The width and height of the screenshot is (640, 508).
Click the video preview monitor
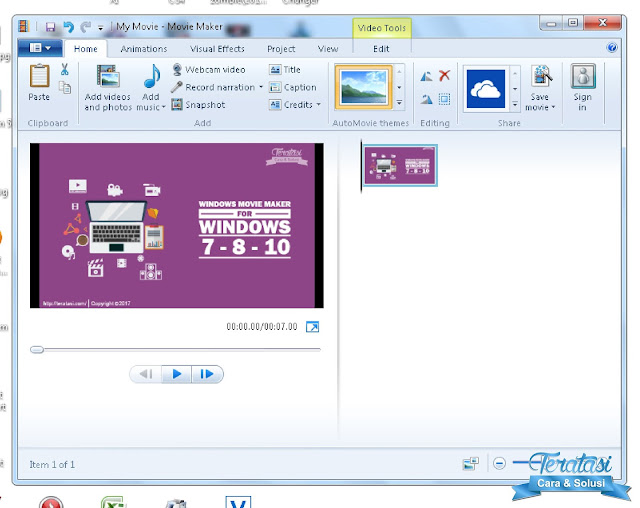click(177, 225)
